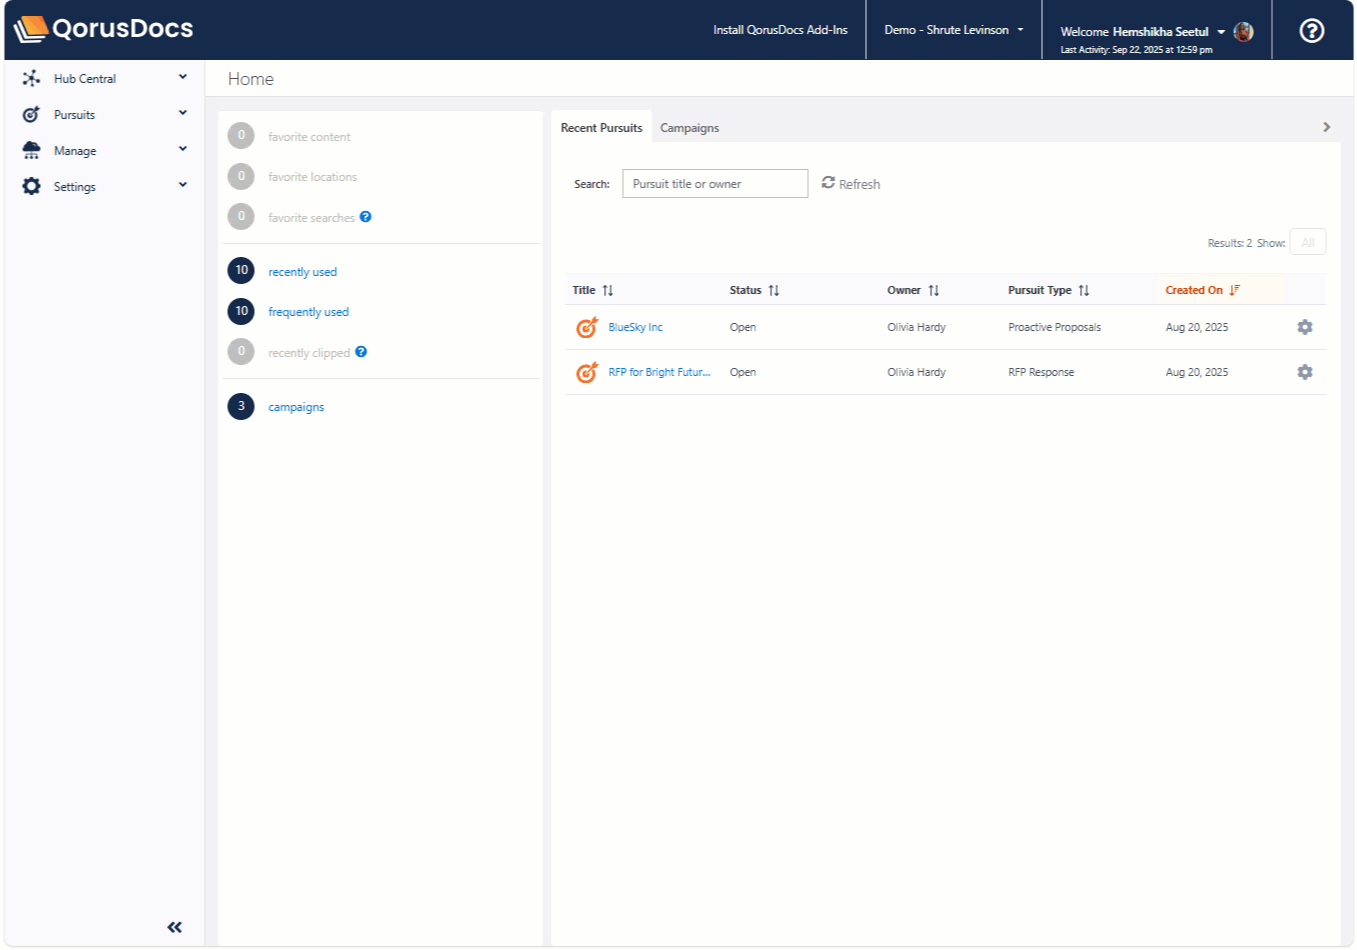Open settings gear for BlueSky Inc row

coord(1304,327)
